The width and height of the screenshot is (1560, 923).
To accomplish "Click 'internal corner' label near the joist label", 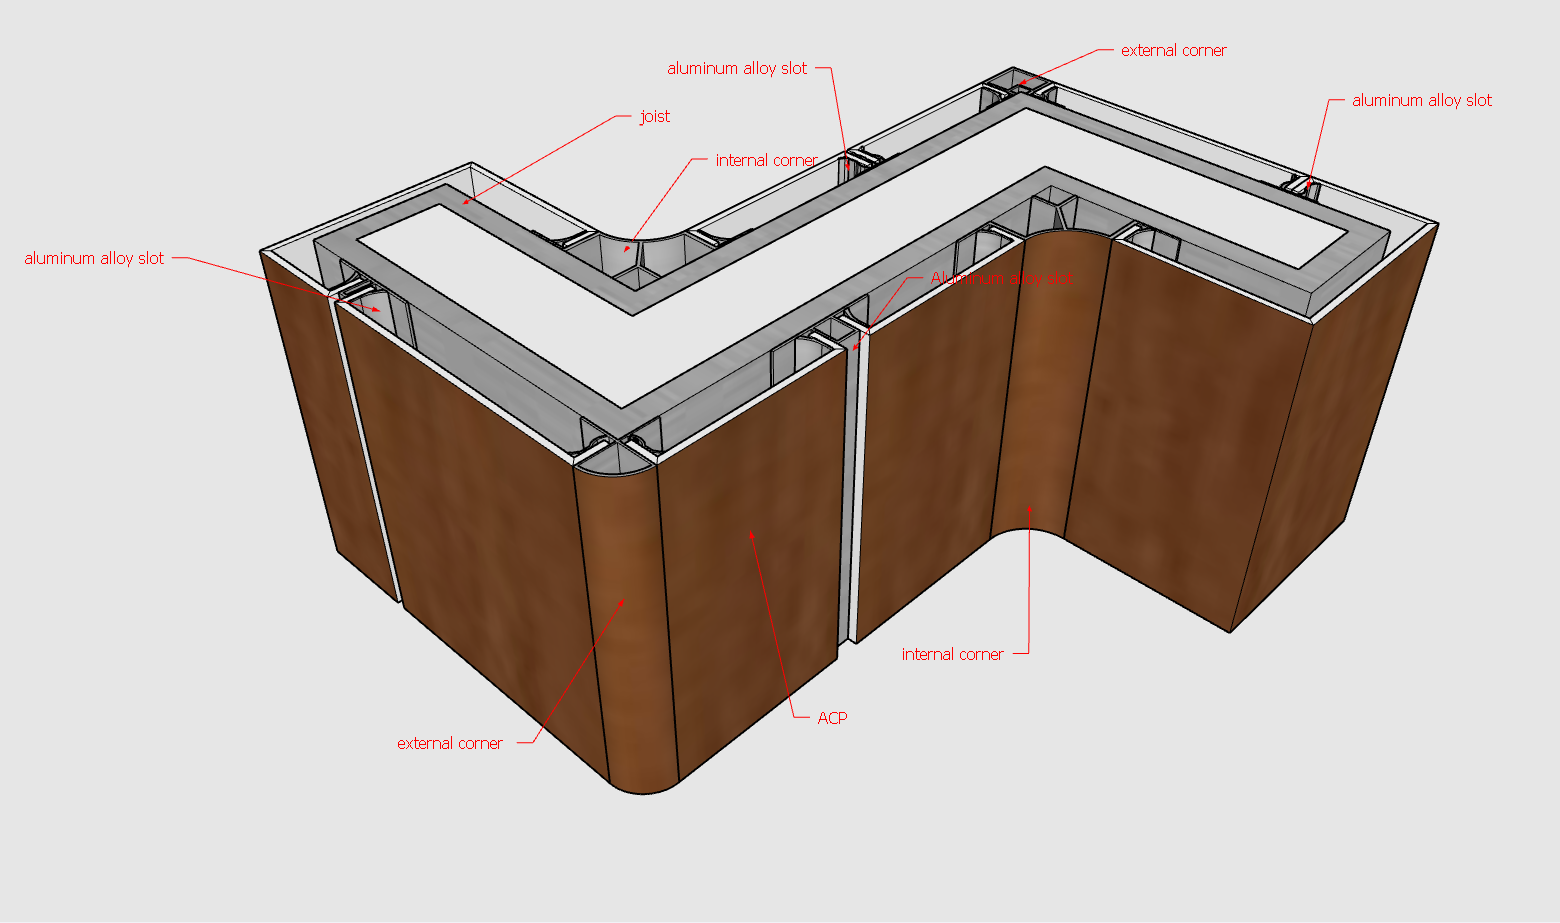I will pos(766,161).
